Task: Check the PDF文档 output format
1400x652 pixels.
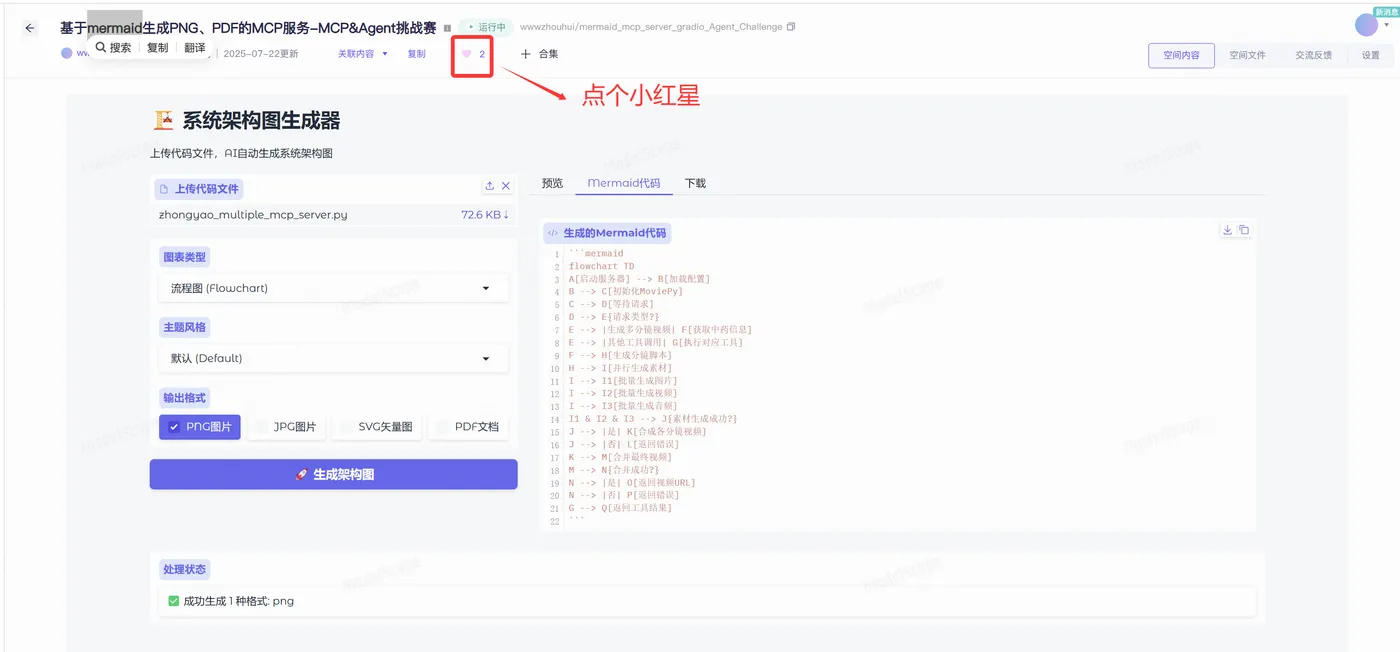Action: [x=467, y=427]
